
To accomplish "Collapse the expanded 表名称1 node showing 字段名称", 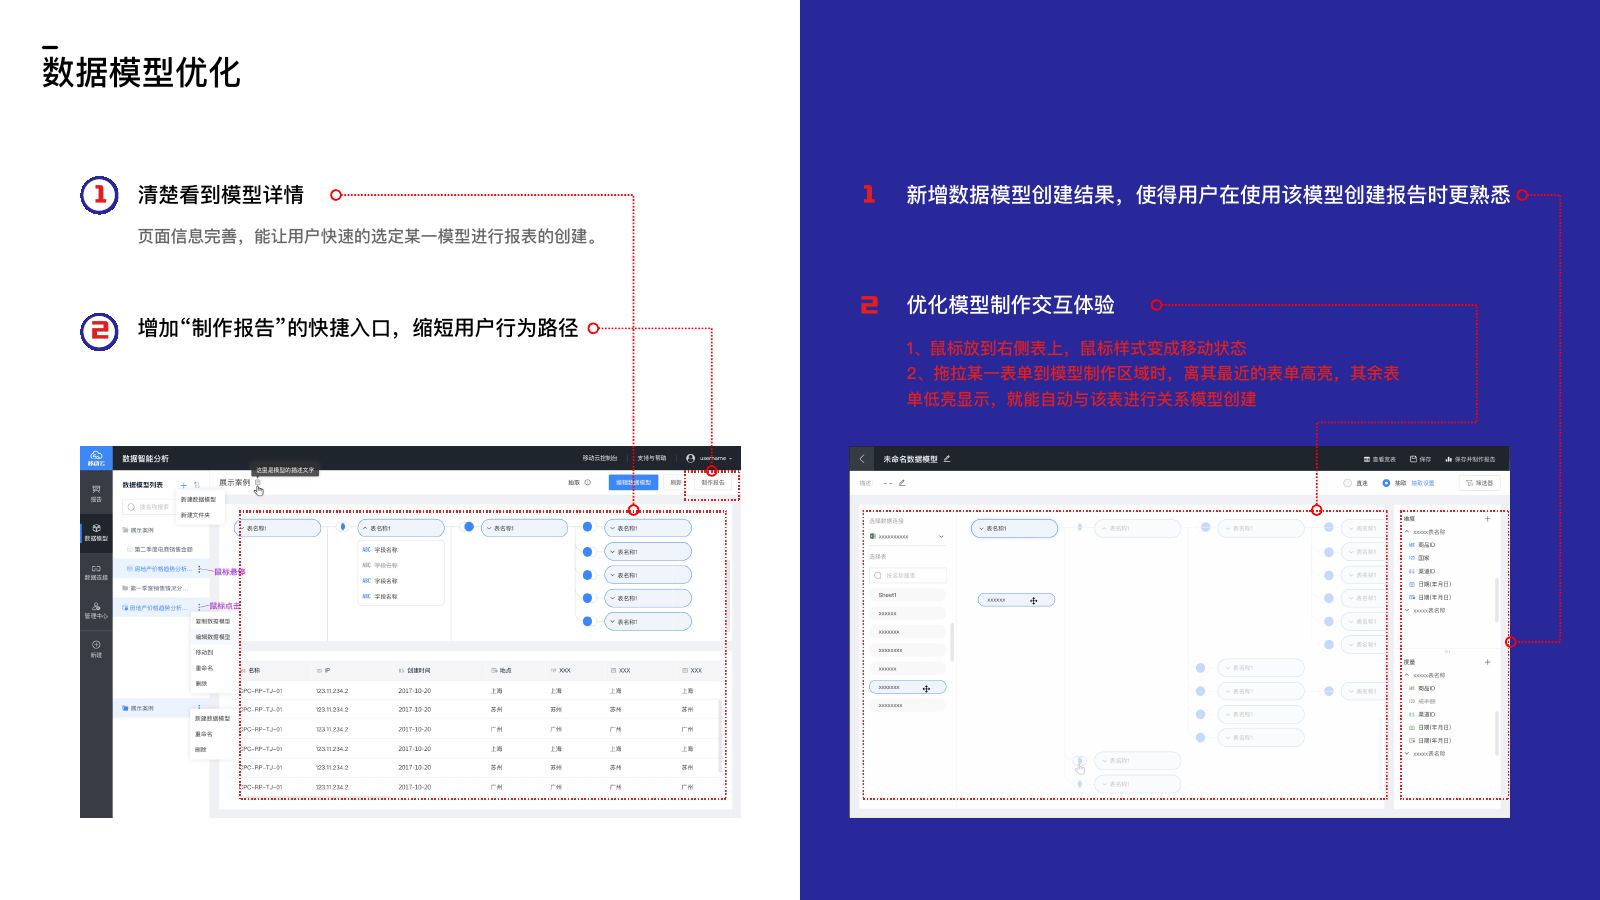I will (364, 528).
